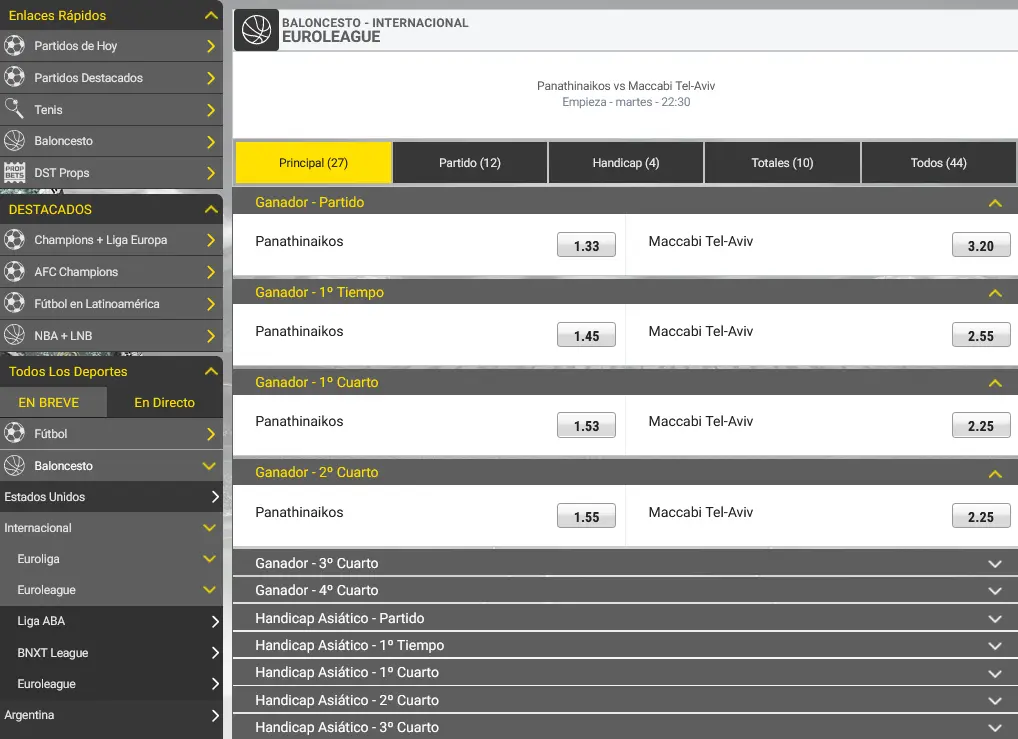Open Partidos de Hoy arrow
Screen dimensions: 1018x739
pos(210,46)
